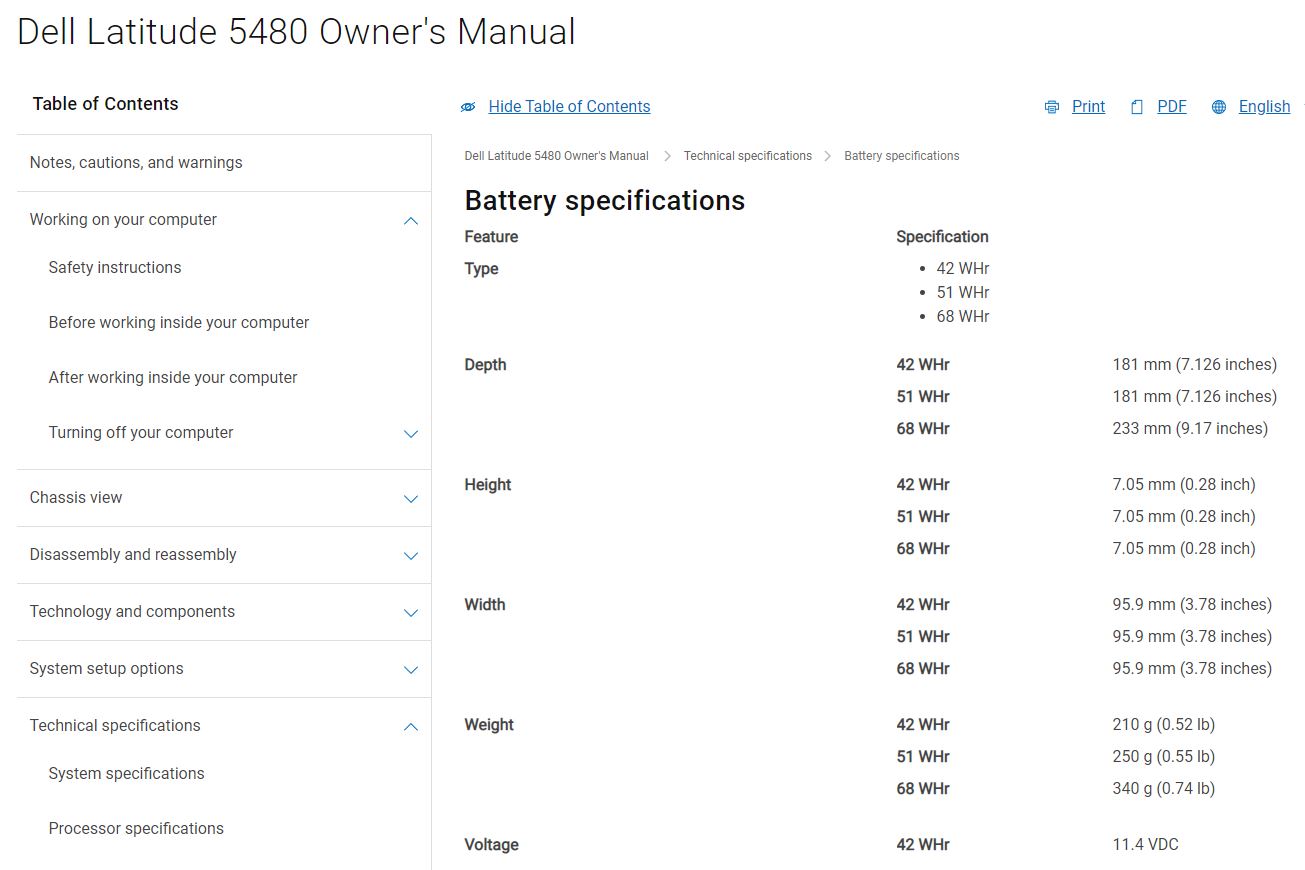The image size is (1305, 870).
Task: Open the Print link
Action: coord(1088,107)
